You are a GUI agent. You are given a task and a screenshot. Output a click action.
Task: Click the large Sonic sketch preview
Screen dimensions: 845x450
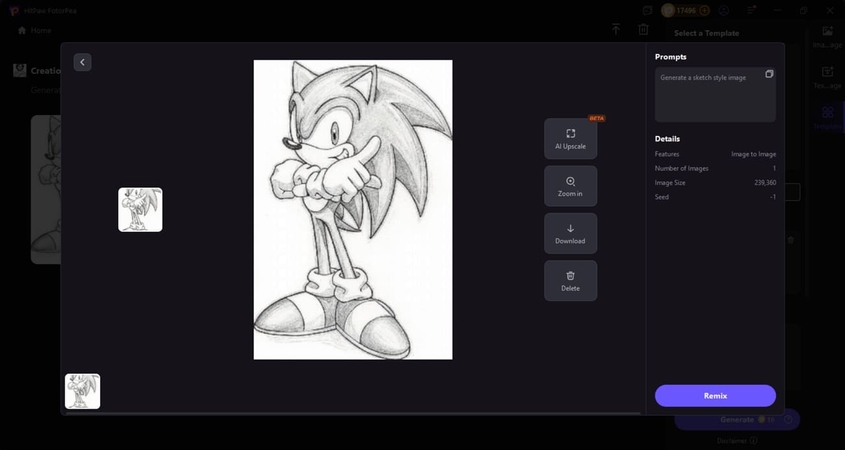(x=353, y=210)
